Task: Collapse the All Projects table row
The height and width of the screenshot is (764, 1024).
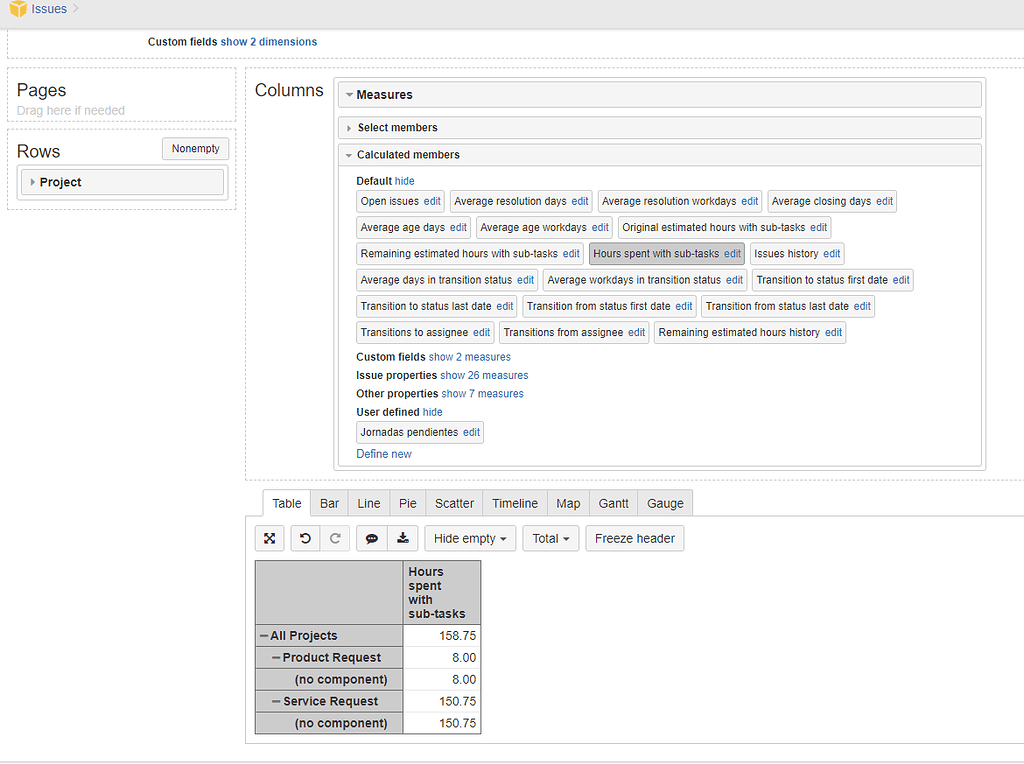Action: pyautogui.click(x=265, y=635)
